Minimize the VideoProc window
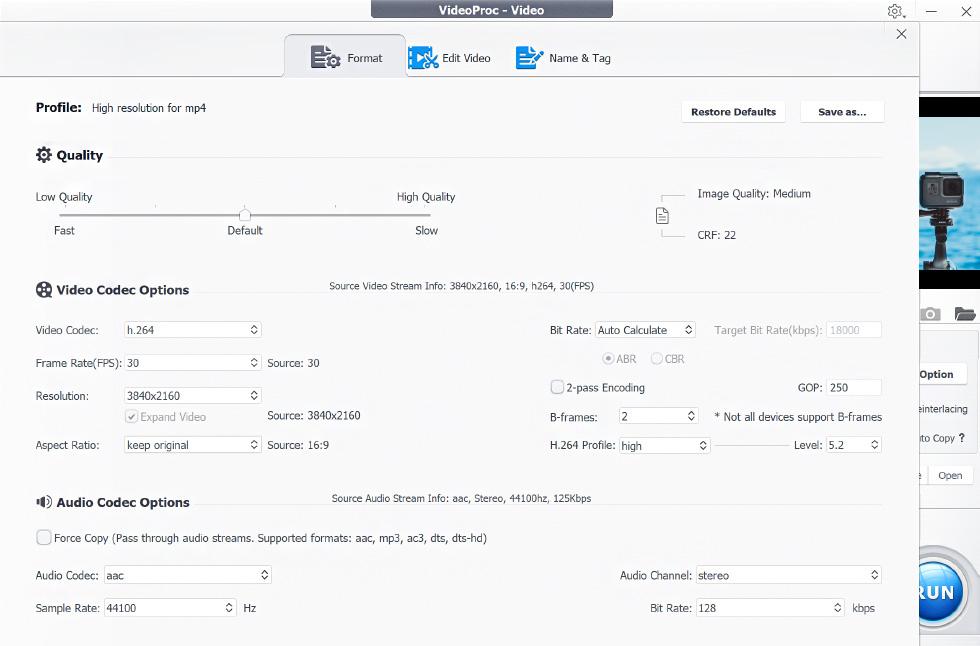The image size is (980, 646). point(931,11)
